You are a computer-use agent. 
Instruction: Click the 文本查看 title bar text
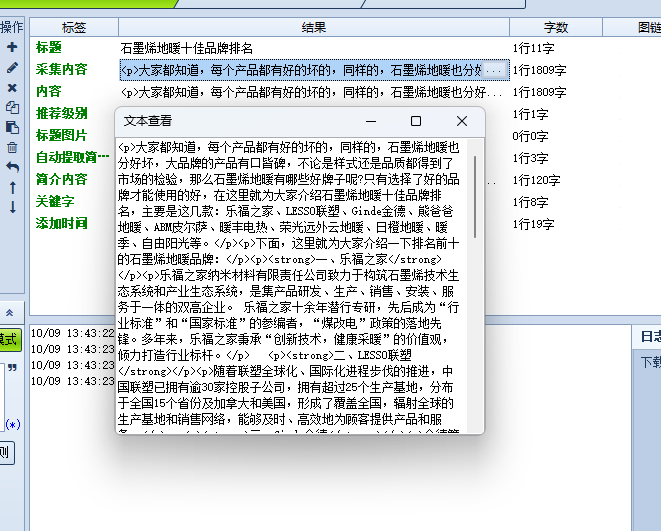tap(148, 121)
